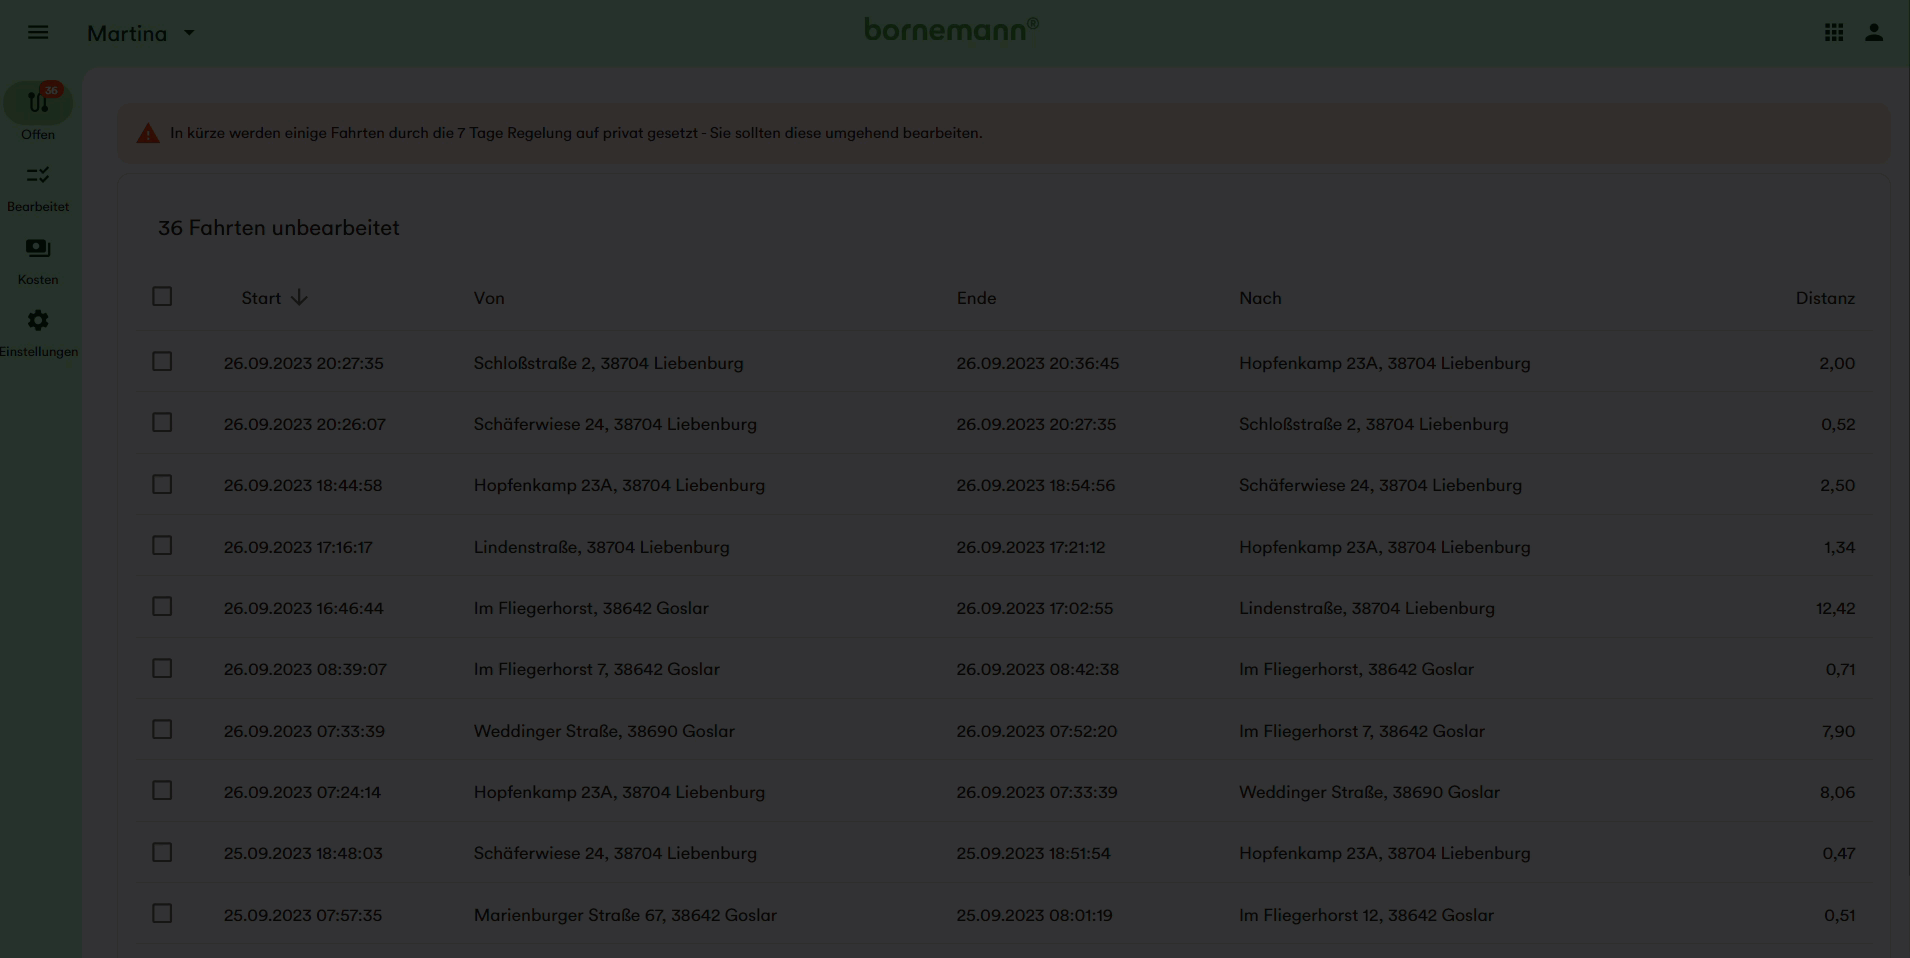Screen dimensions: 1910x958
Task: Open trip from Weddinger Straße, 38690 Goslar
Action: (x=603, y=731)
